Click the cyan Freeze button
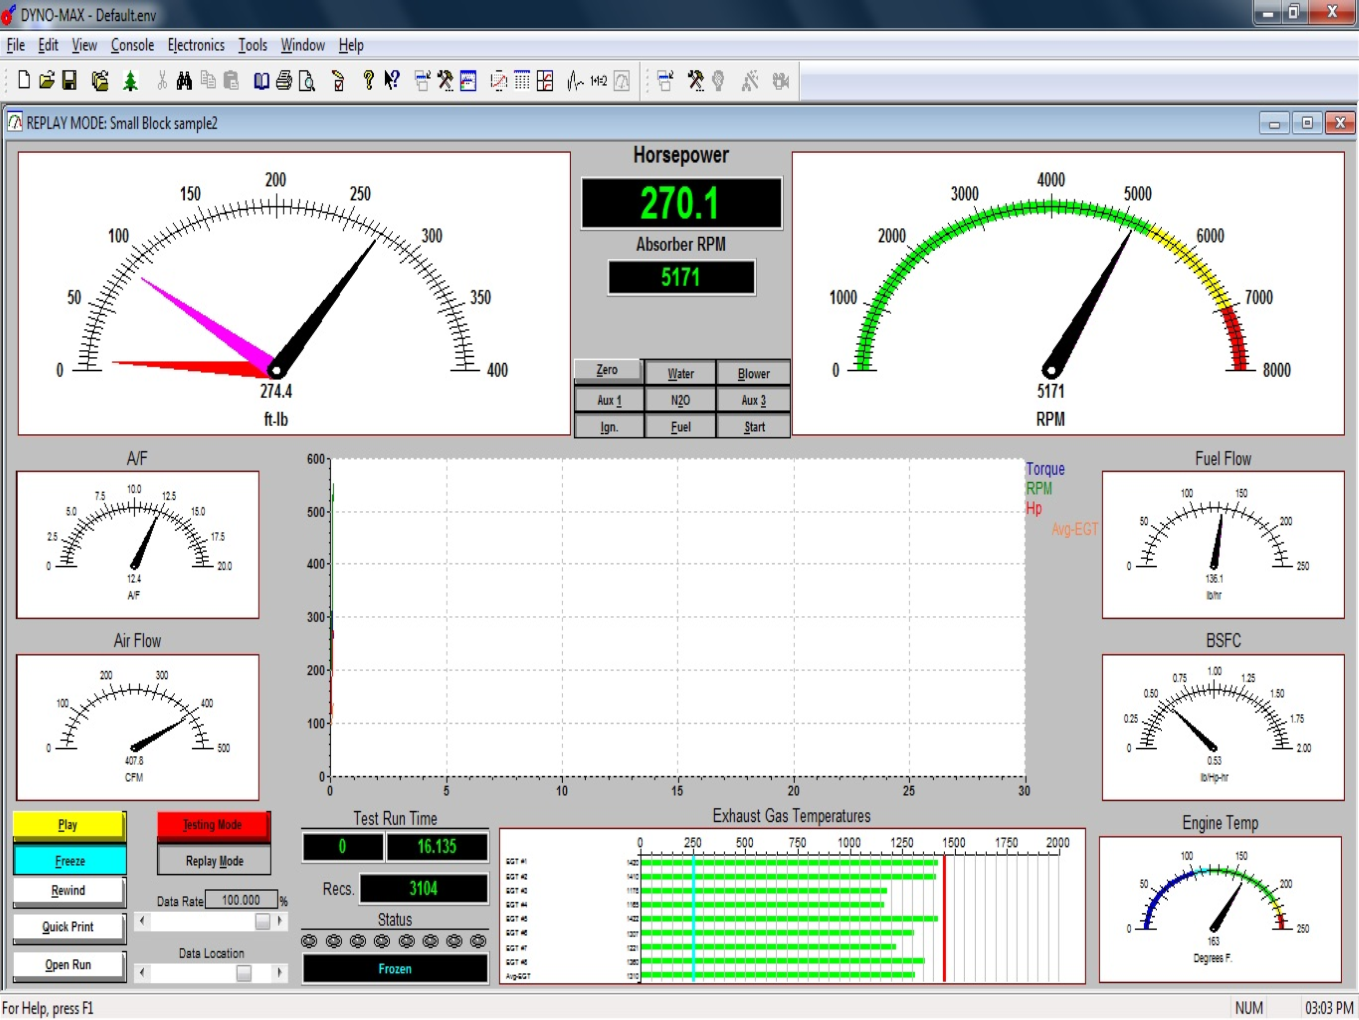Screen dimensions: 1359x1020 click(x=69, y=861)
